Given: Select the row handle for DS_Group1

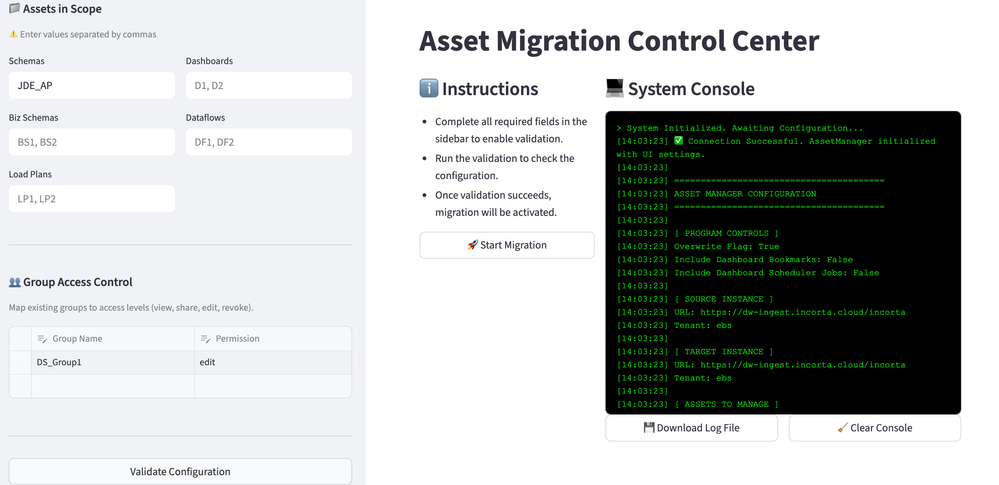Looking at the screenshot, I should (x=20, y=363).
